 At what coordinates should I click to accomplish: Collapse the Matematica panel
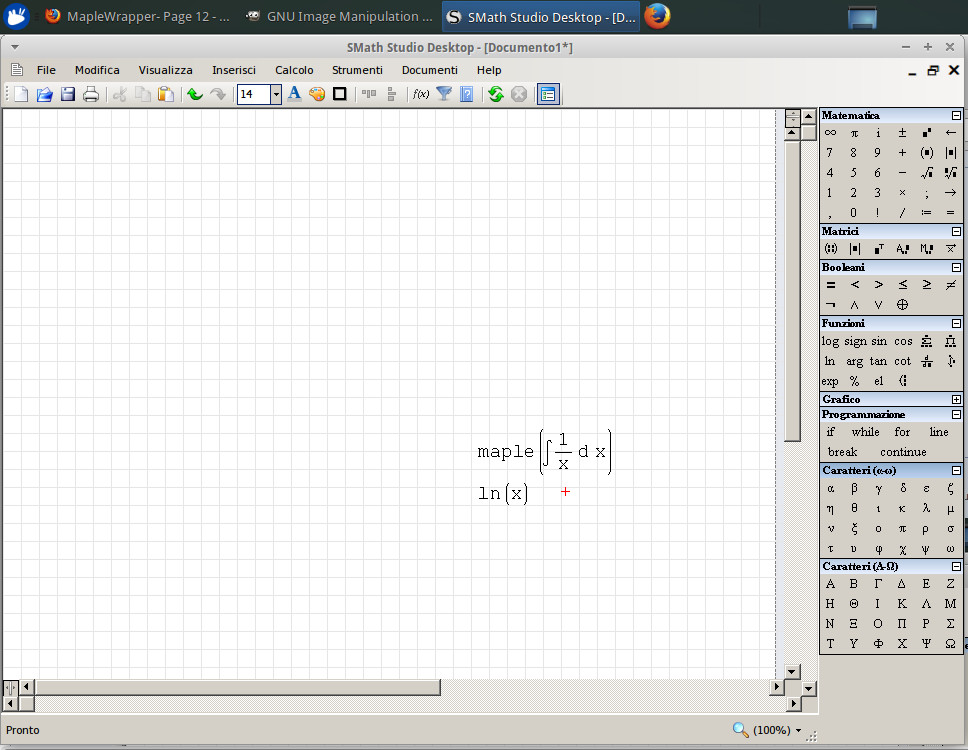click(956, 116)
